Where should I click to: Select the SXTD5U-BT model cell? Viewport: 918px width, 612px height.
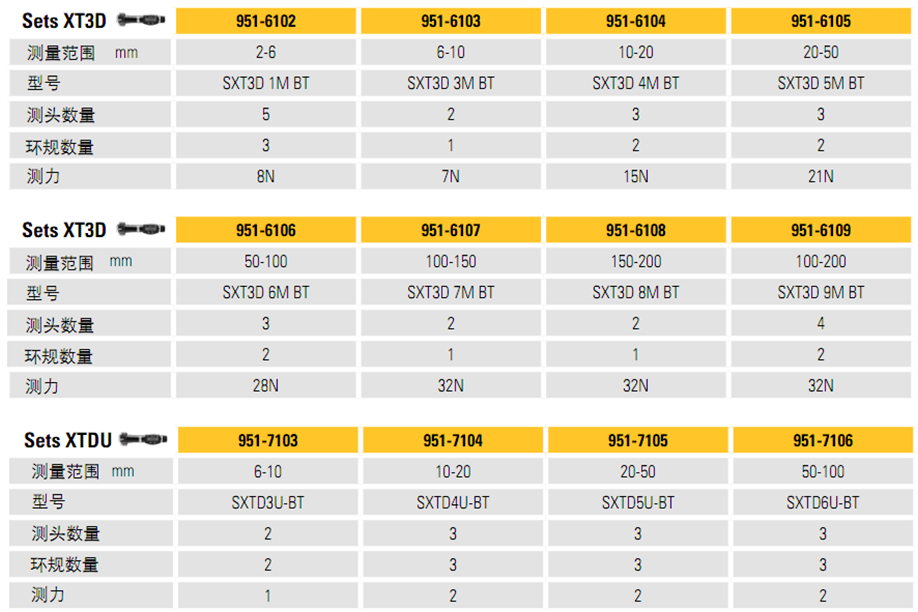click(638, 502)
